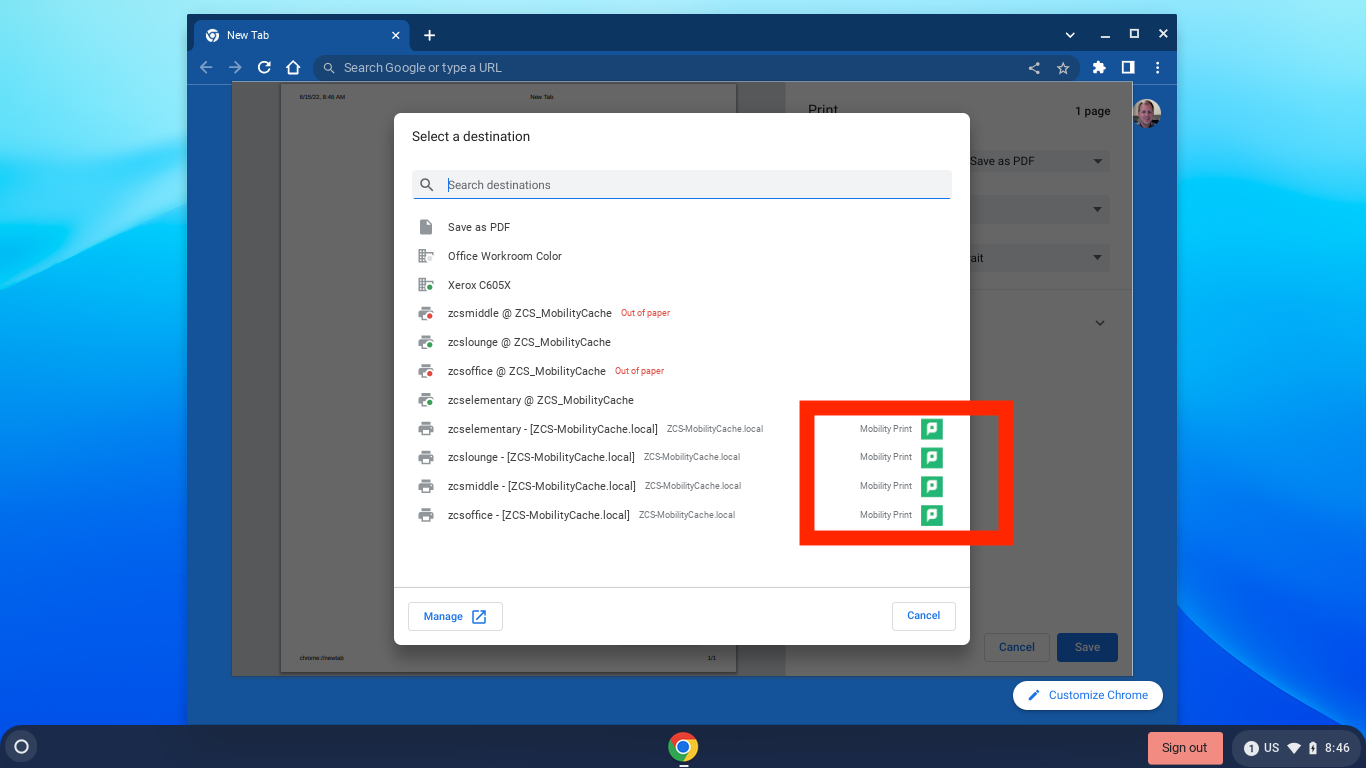Click Customize Chrome button
This screenshot has width=1366, height=768.
click(1087, 695)
